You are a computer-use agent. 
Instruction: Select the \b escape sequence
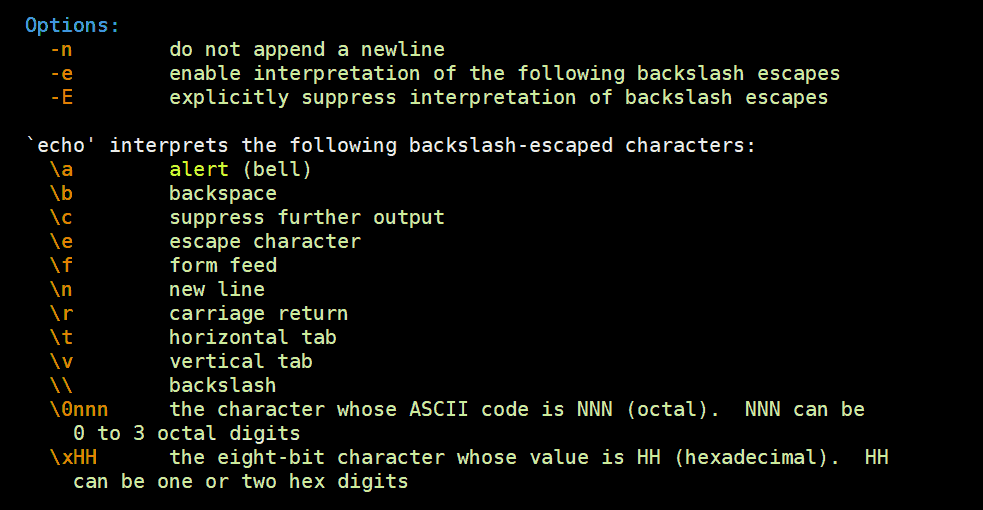click(x=61, y=194)
